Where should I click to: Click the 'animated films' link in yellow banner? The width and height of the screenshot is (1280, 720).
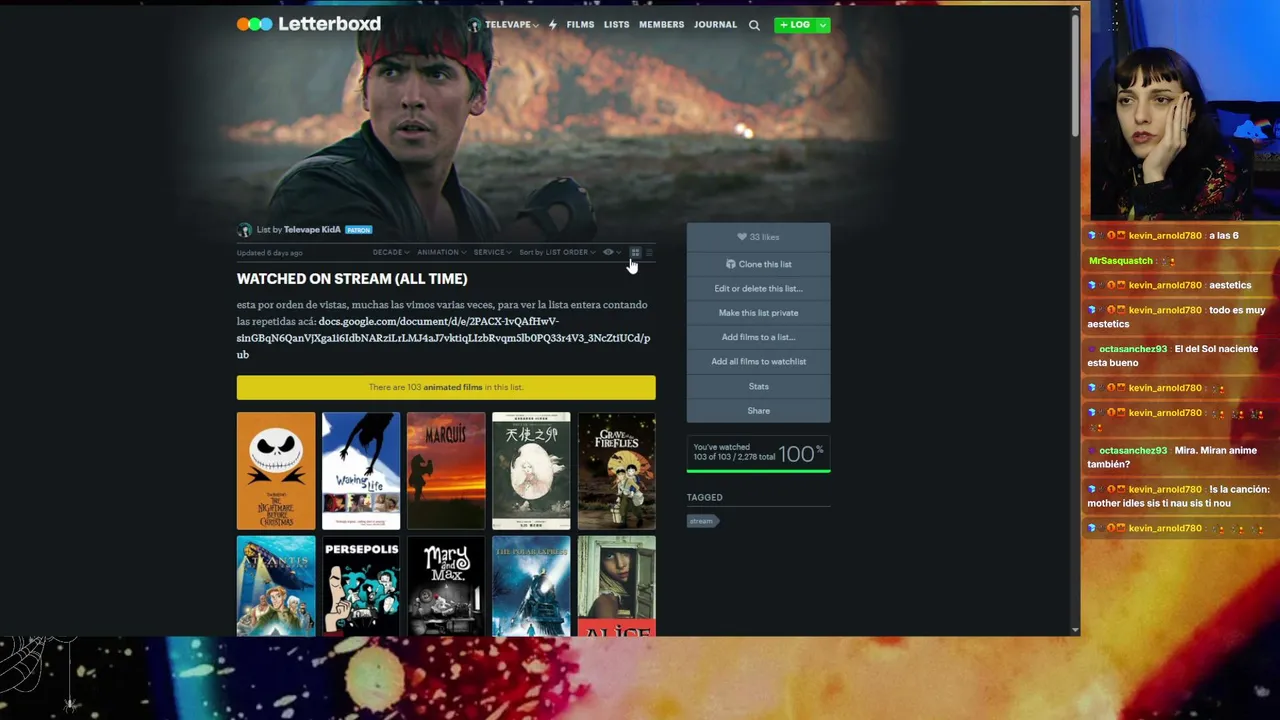tap(452, 387)
